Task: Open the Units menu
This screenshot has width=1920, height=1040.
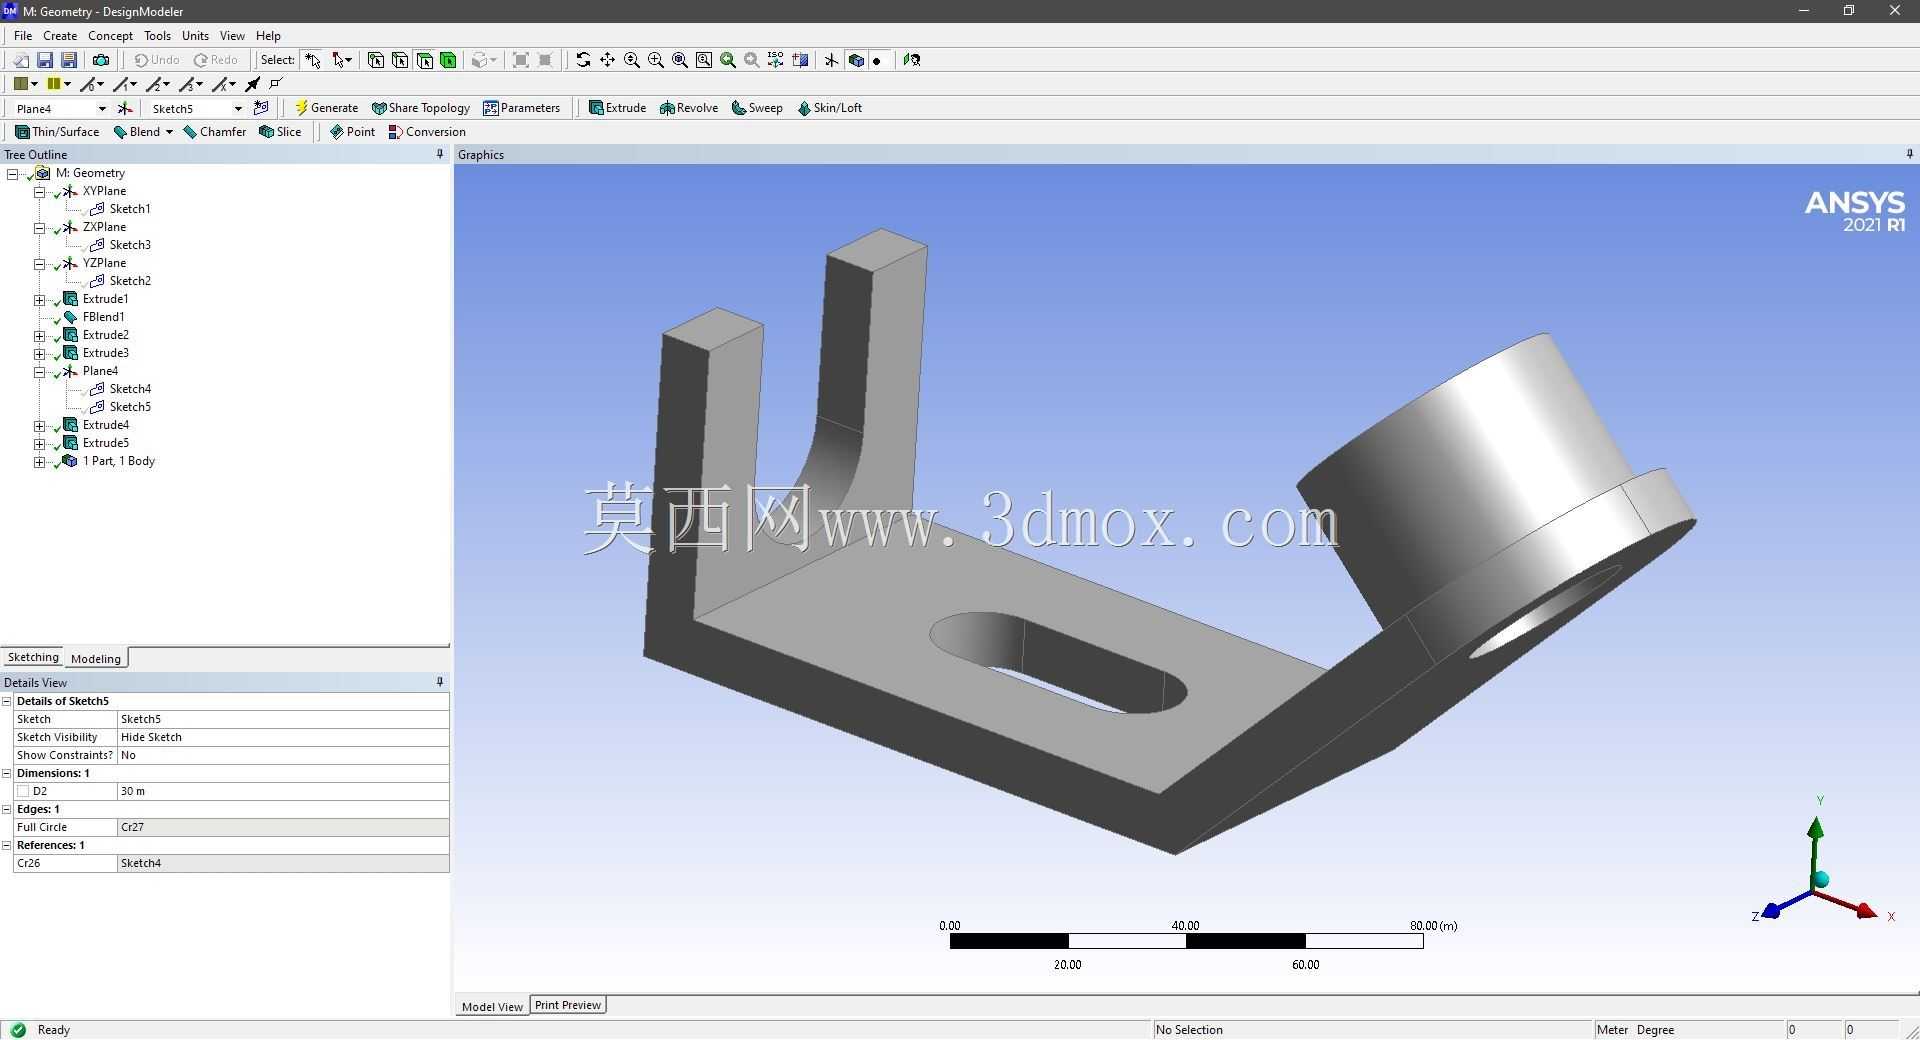Action: point(195,36)
